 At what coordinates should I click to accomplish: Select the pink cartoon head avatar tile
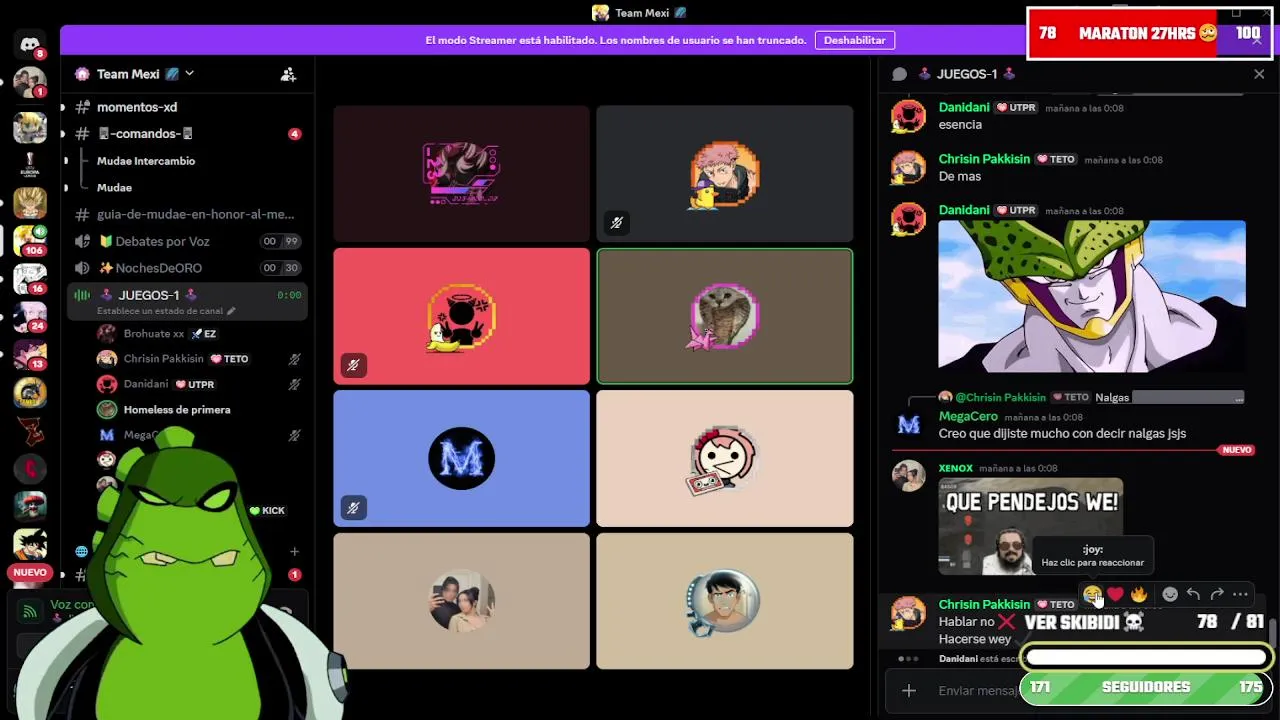pos(725,458)
